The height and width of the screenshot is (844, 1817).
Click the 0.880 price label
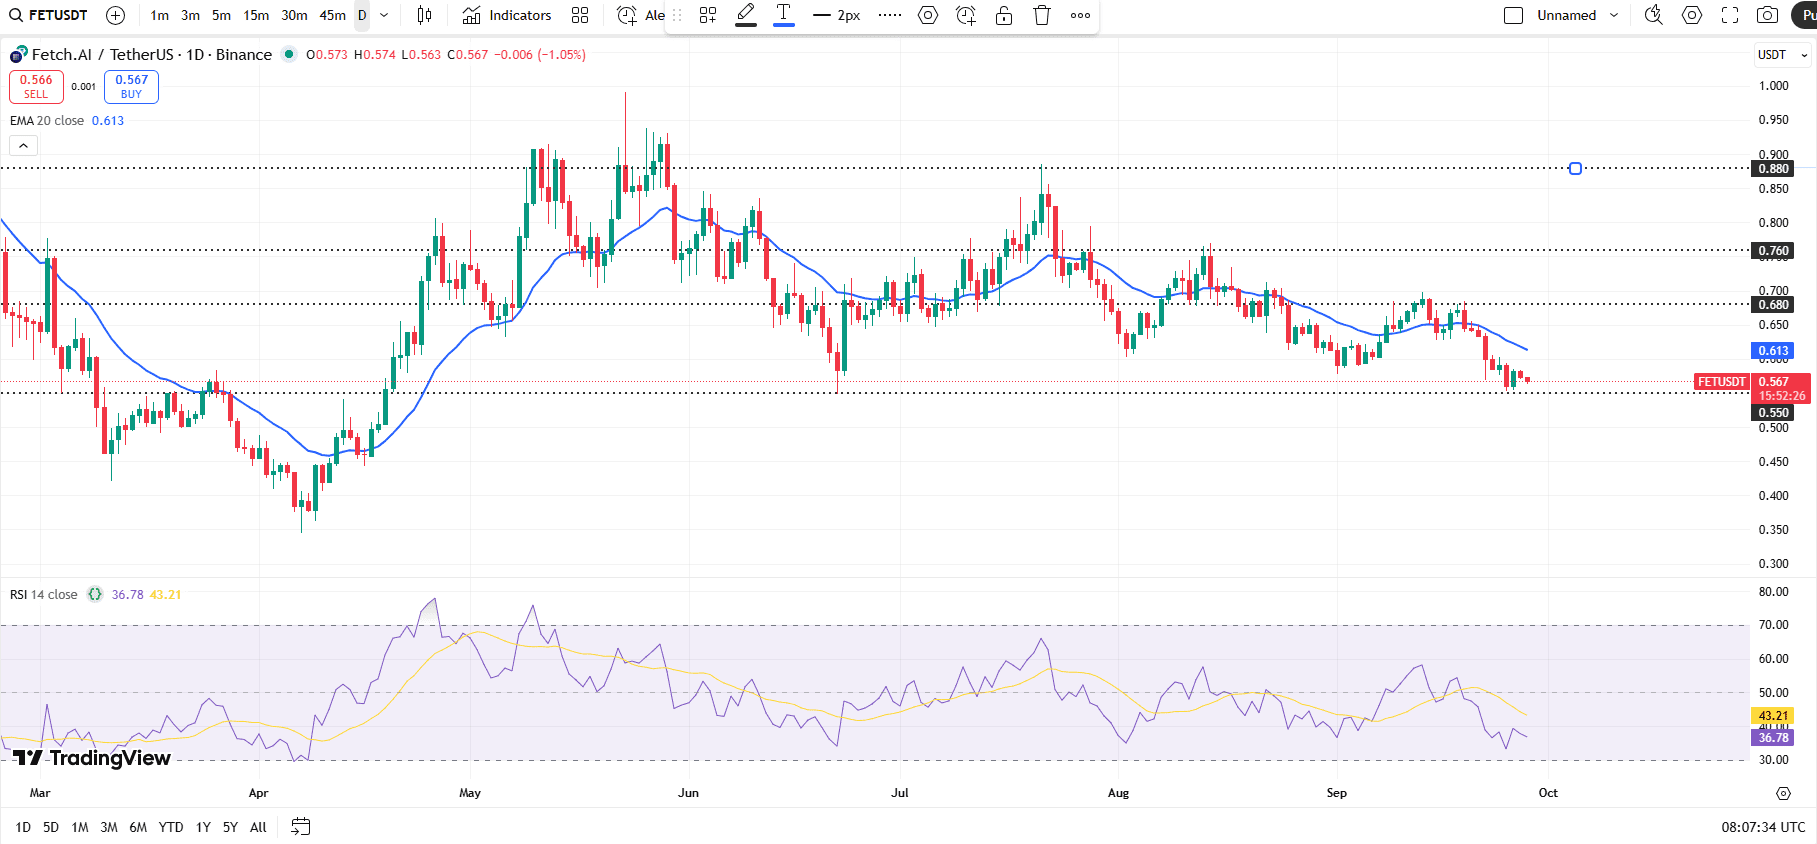(1773, 169)
